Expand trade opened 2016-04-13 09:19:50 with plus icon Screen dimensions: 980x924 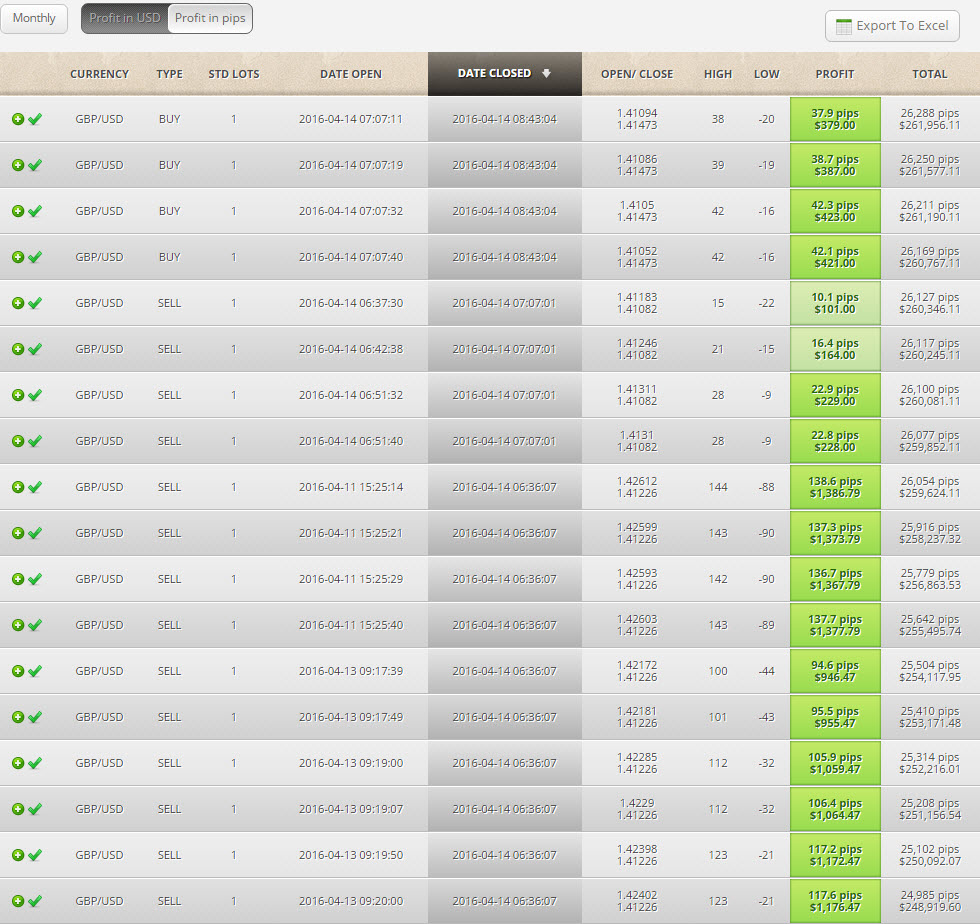tap(18, 855)
